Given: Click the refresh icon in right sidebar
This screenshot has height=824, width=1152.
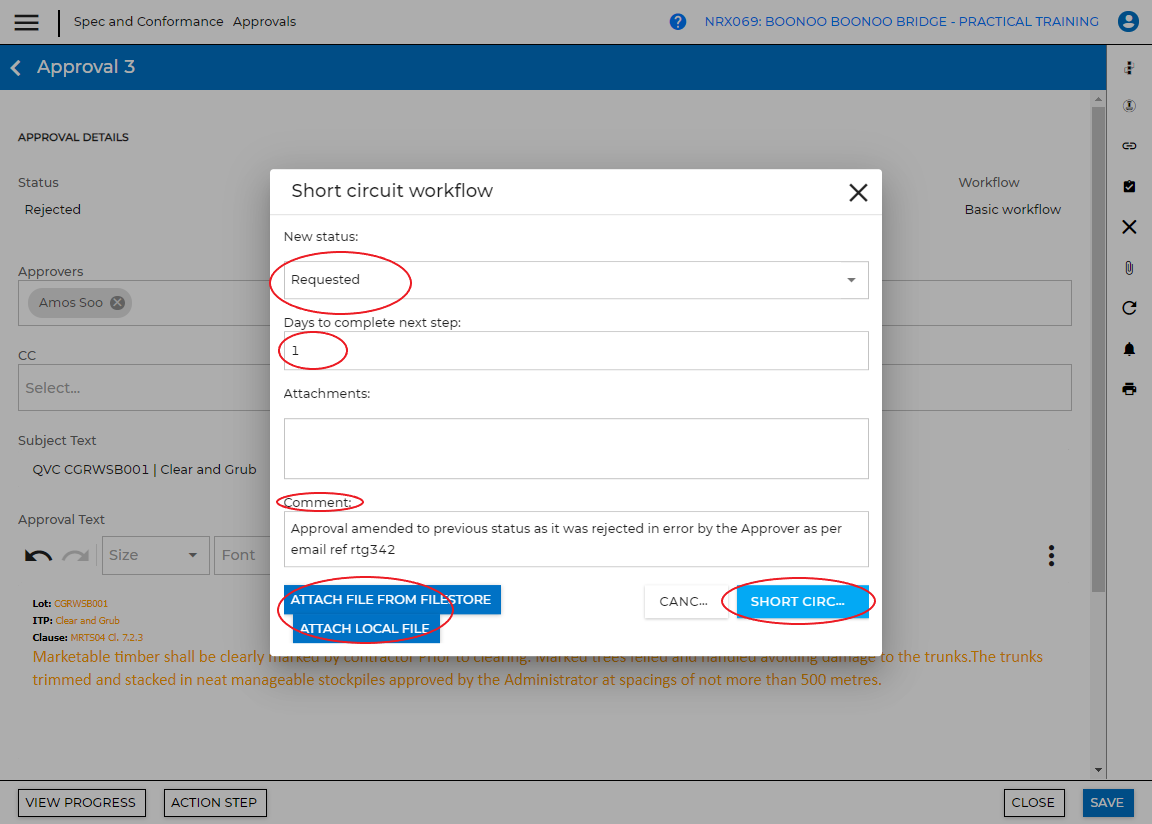Looking at the screenshot, I should click(x=1129, y=308).
